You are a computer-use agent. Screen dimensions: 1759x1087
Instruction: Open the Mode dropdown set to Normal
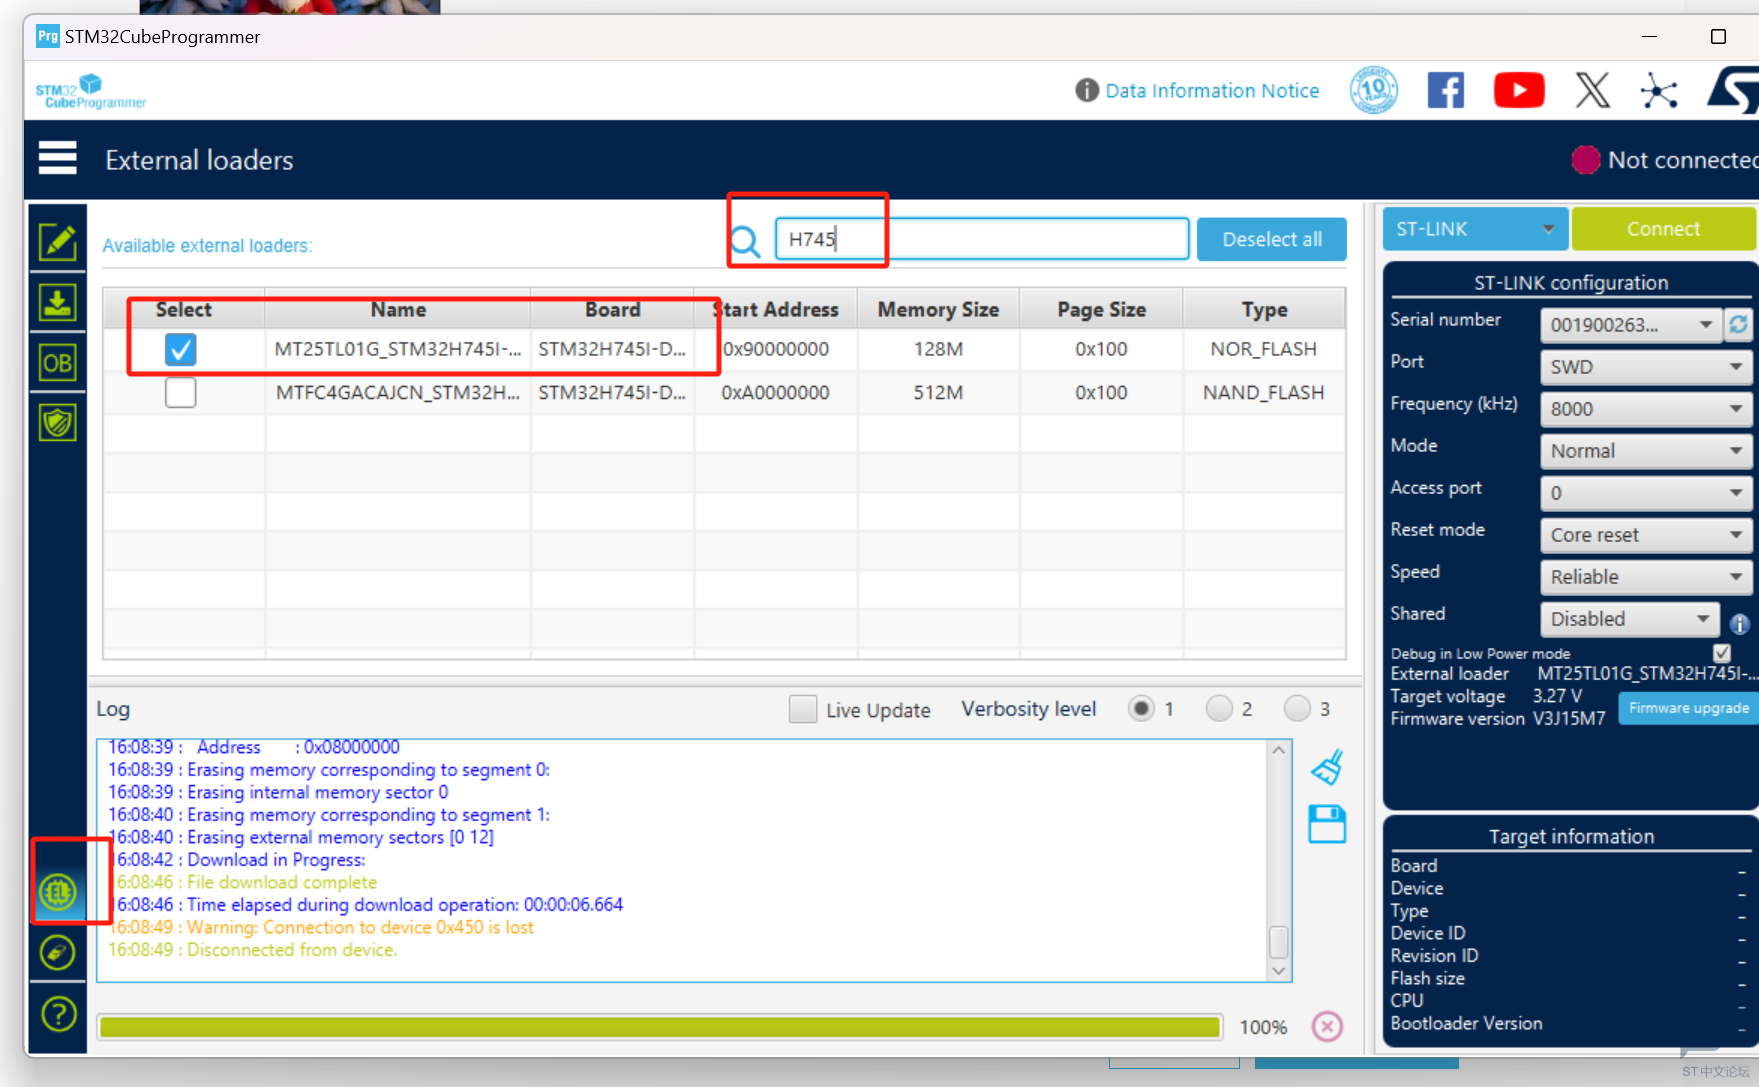point(1646,451)
